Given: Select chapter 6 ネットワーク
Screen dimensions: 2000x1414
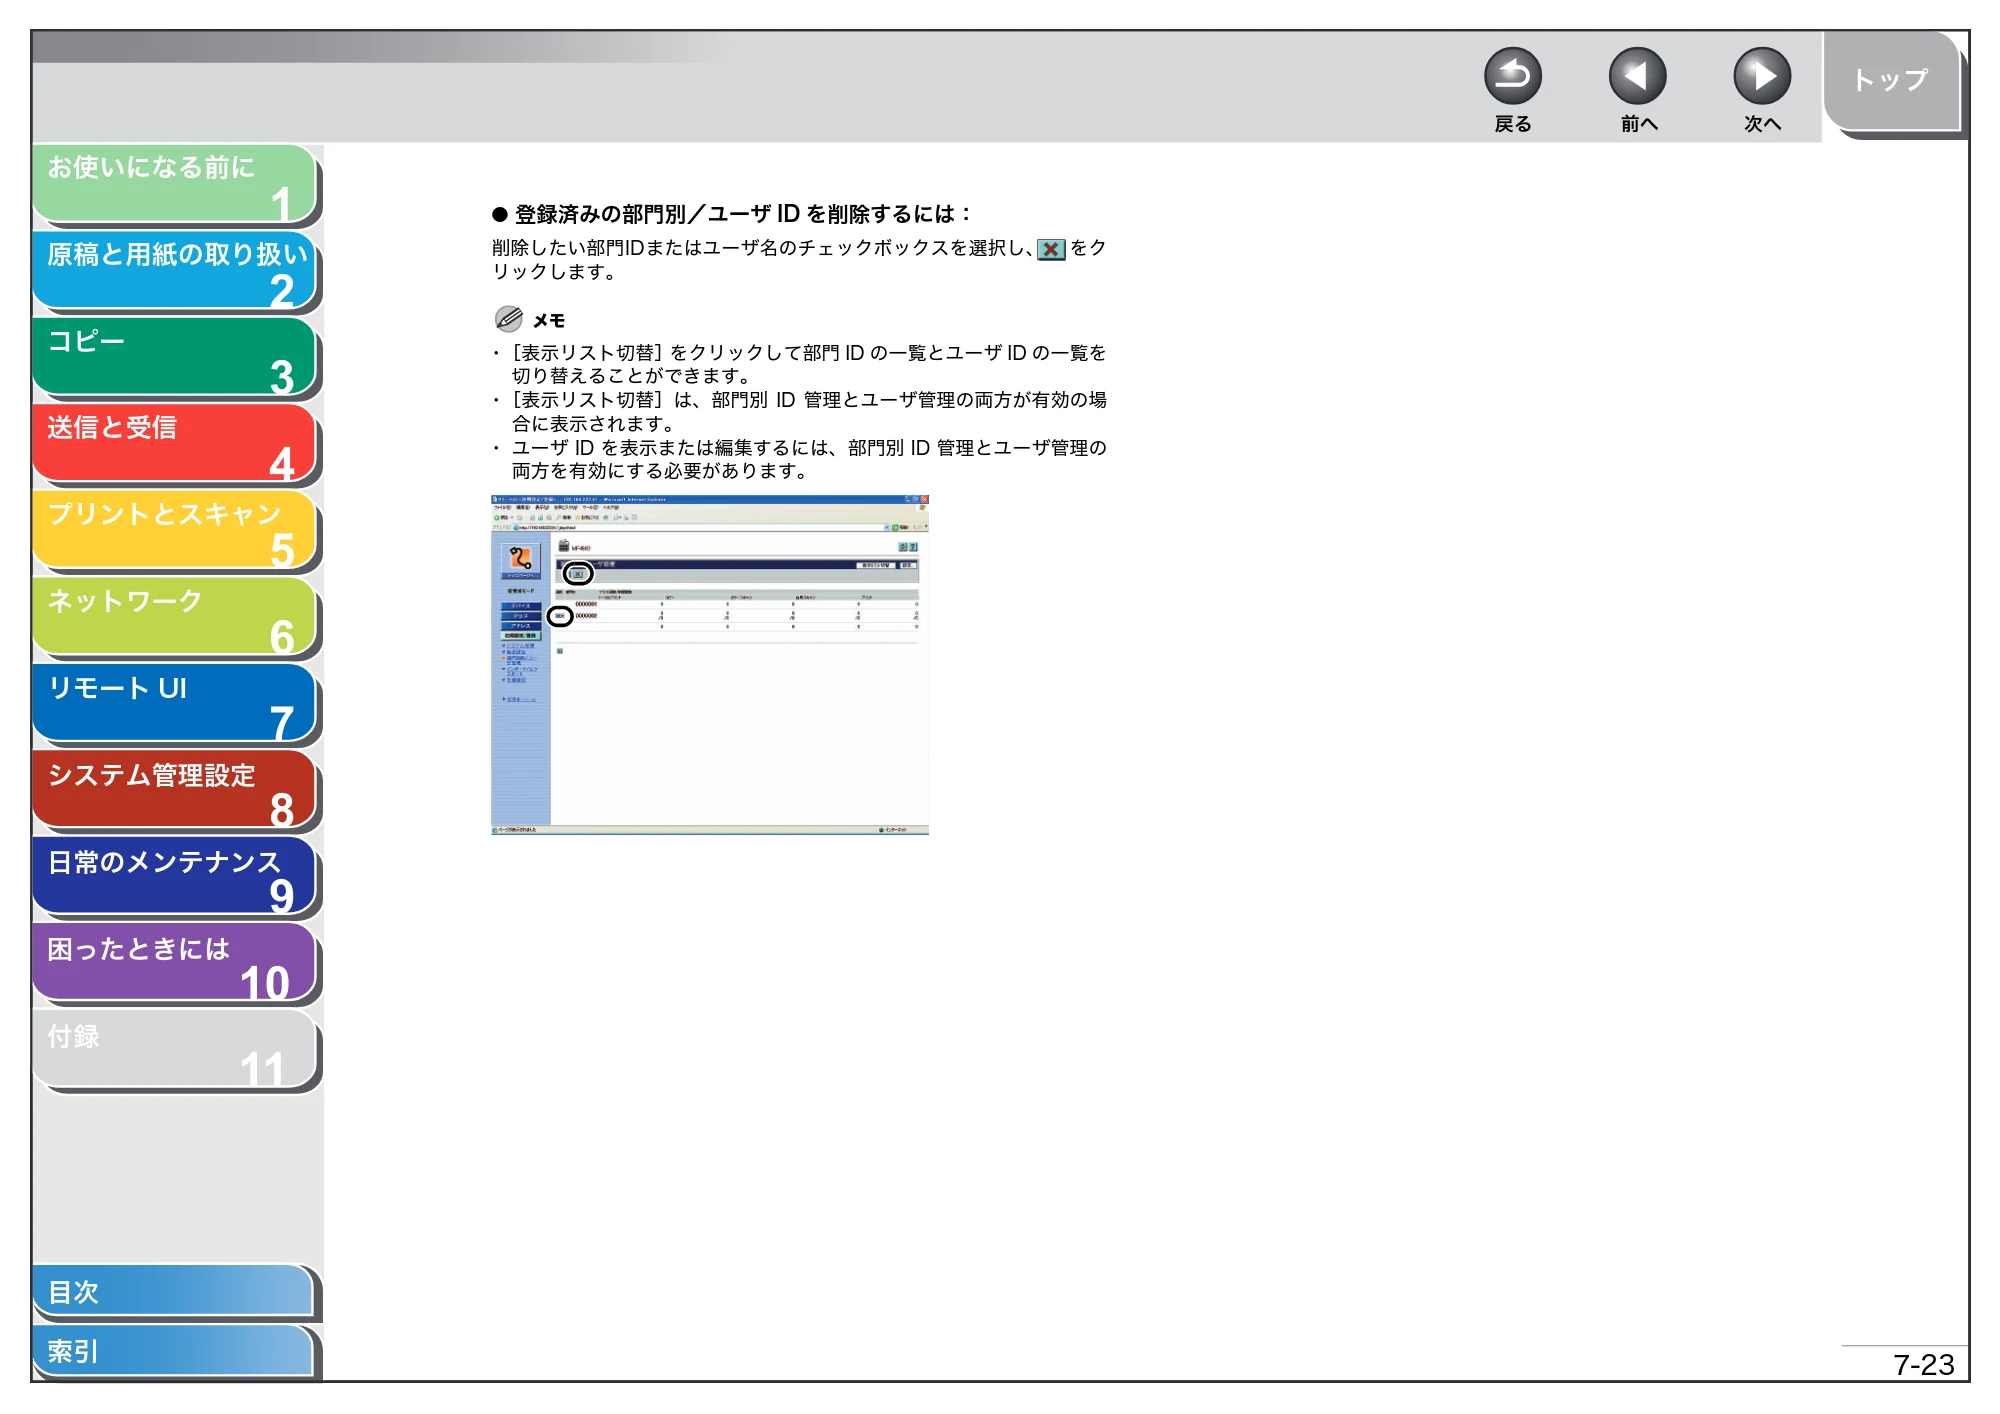Looking at the screenshot, I should pyautogui.click(x=175, y=618).
